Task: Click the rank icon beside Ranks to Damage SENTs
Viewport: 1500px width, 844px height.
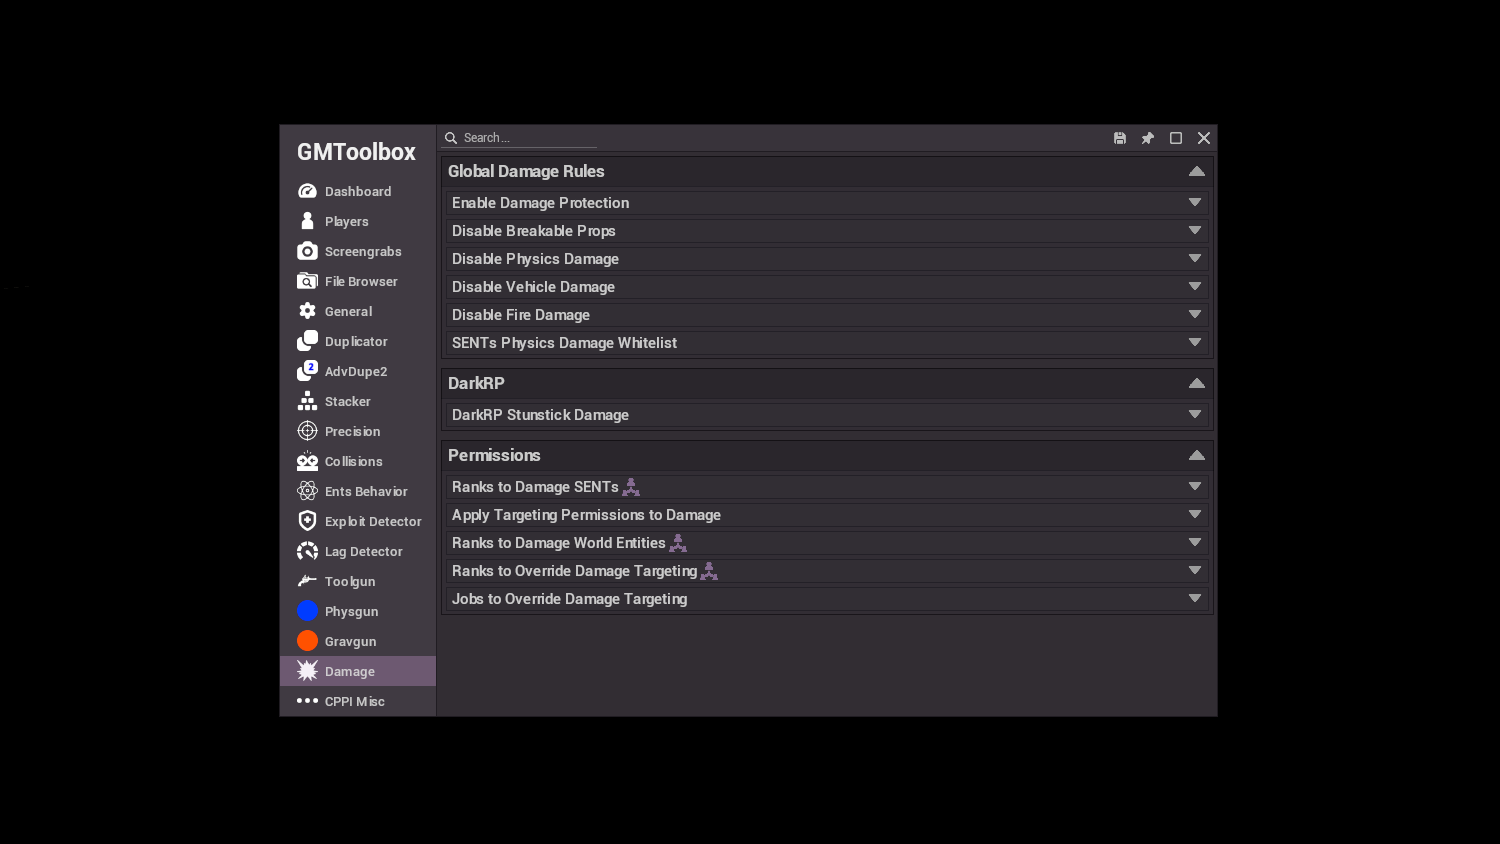Action: click(x=631, y=487)
